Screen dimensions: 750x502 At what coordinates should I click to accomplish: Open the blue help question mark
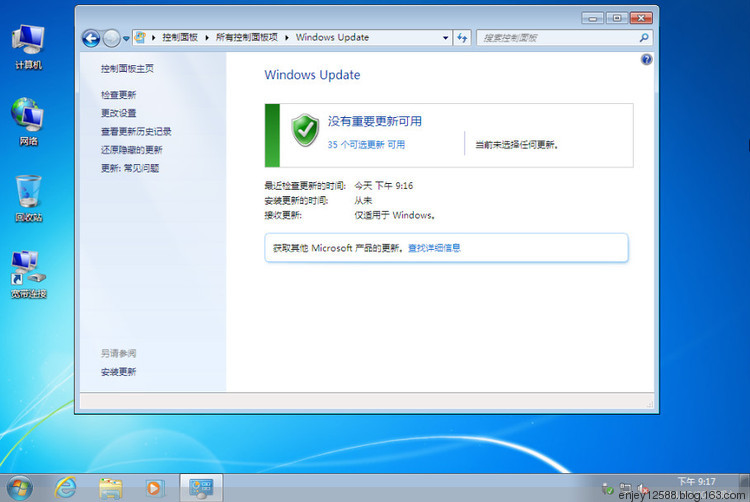(x=646, y=60)
